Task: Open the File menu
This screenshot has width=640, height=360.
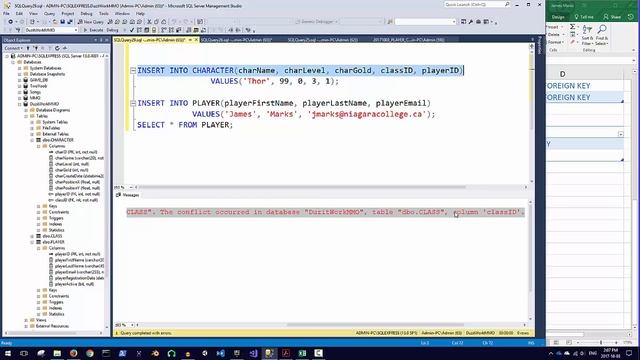Action: 7,13
